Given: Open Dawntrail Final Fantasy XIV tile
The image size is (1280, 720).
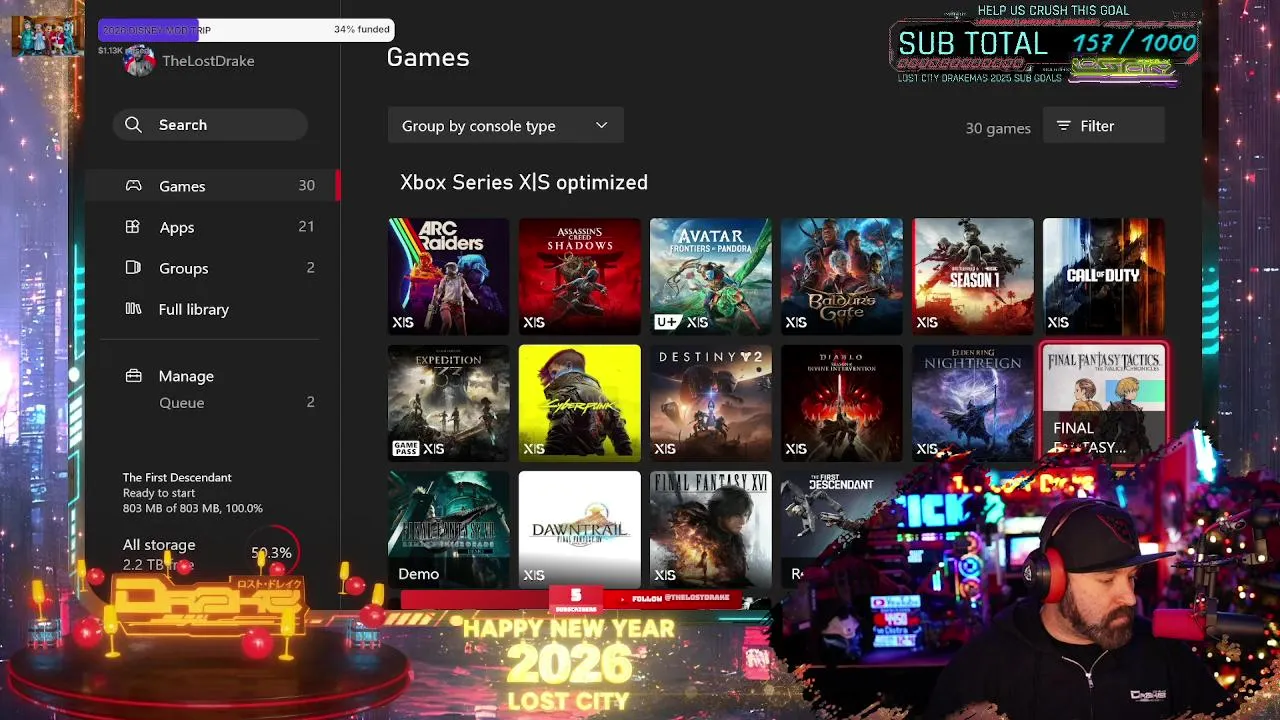Looking at the screenshot, I should coord(579,529).
